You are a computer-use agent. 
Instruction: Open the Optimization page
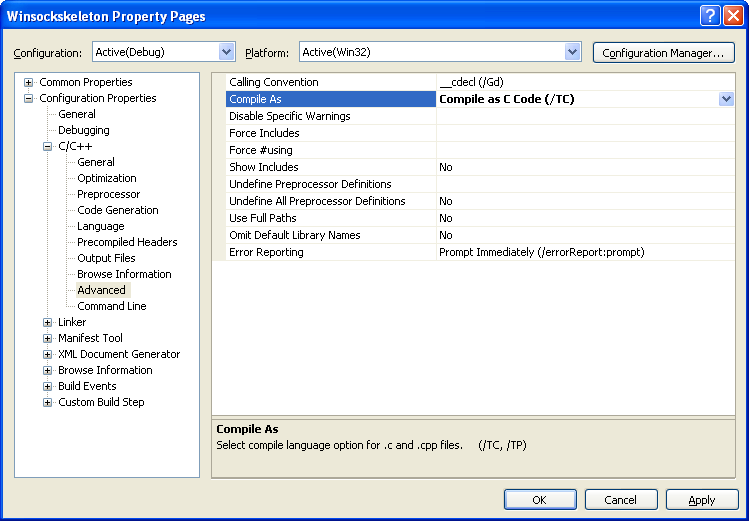point(107,178)
